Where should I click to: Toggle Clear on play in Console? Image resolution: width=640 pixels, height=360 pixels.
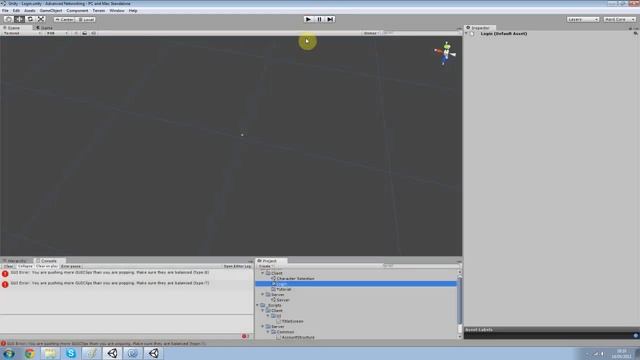coord(47,266)
